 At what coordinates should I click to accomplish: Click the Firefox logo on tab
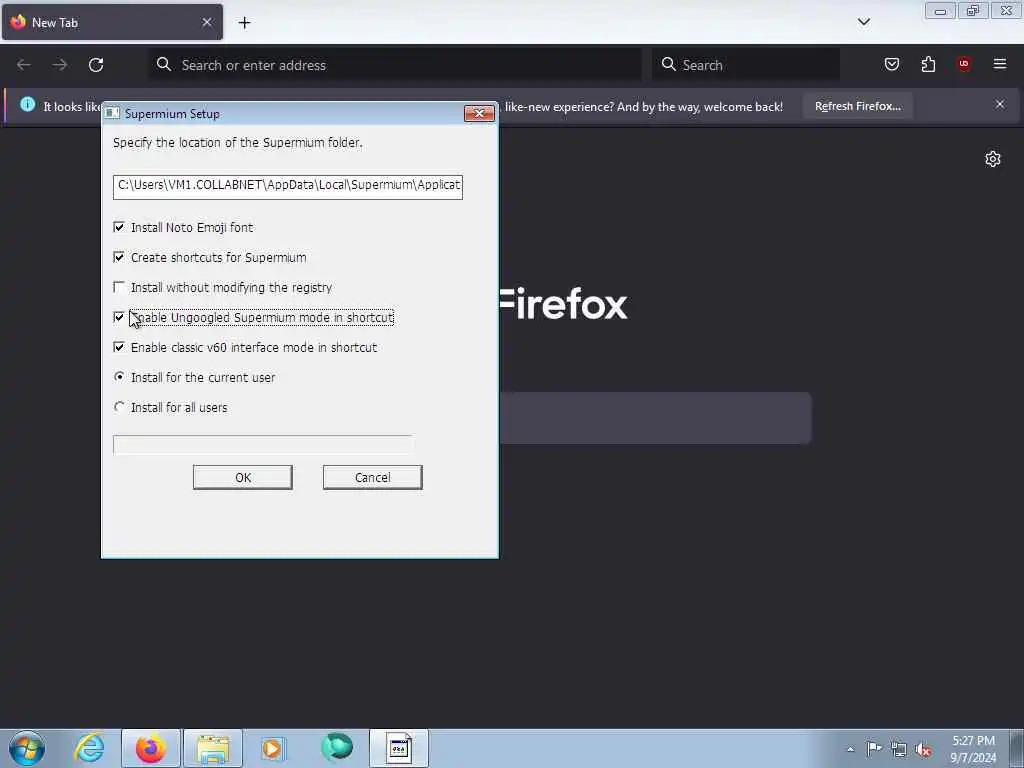[18, 22]
